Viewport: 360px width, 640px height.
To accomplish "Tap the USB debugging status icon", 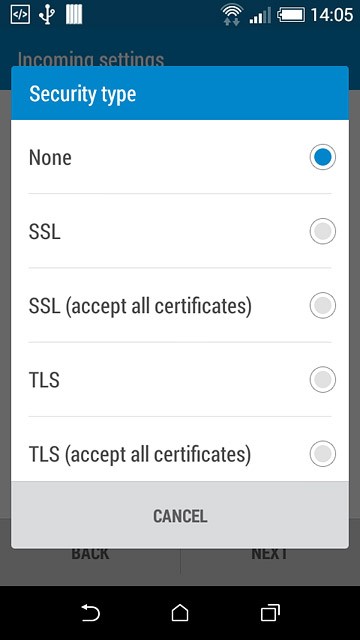I will point(20,15).
